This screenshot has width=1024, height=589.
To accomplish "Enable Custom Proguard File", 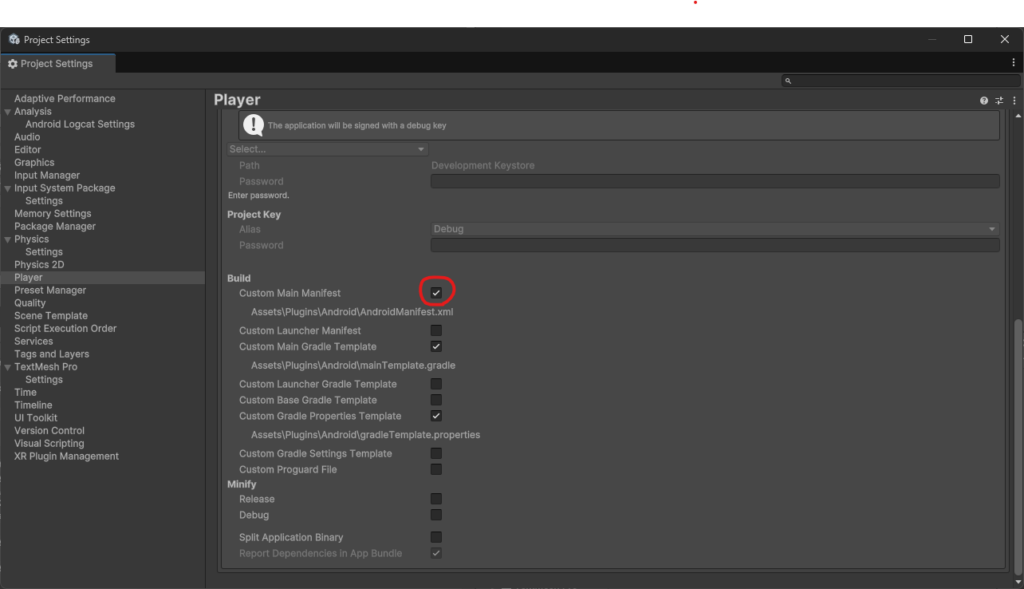I will 436,470.
